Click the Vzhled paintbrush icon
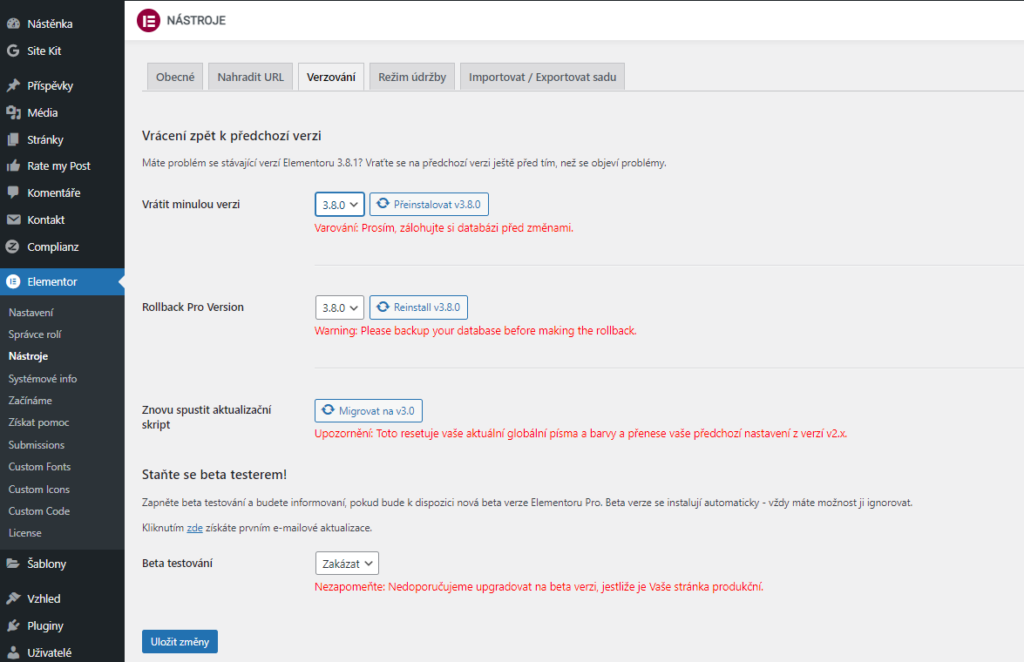The image size is (1024, 662). point(13,598)
